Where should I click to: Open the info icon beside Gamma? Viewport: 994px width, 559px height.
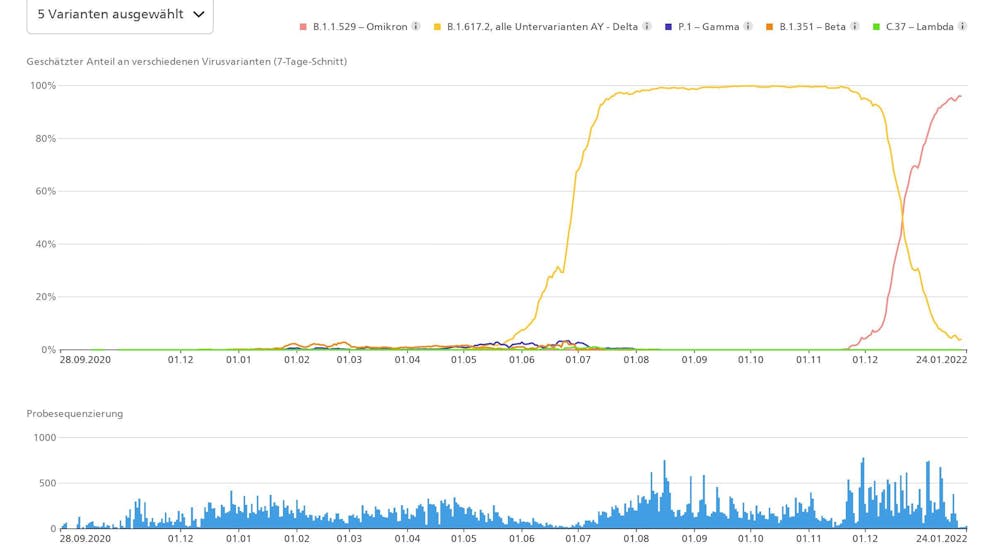(748, 27)
